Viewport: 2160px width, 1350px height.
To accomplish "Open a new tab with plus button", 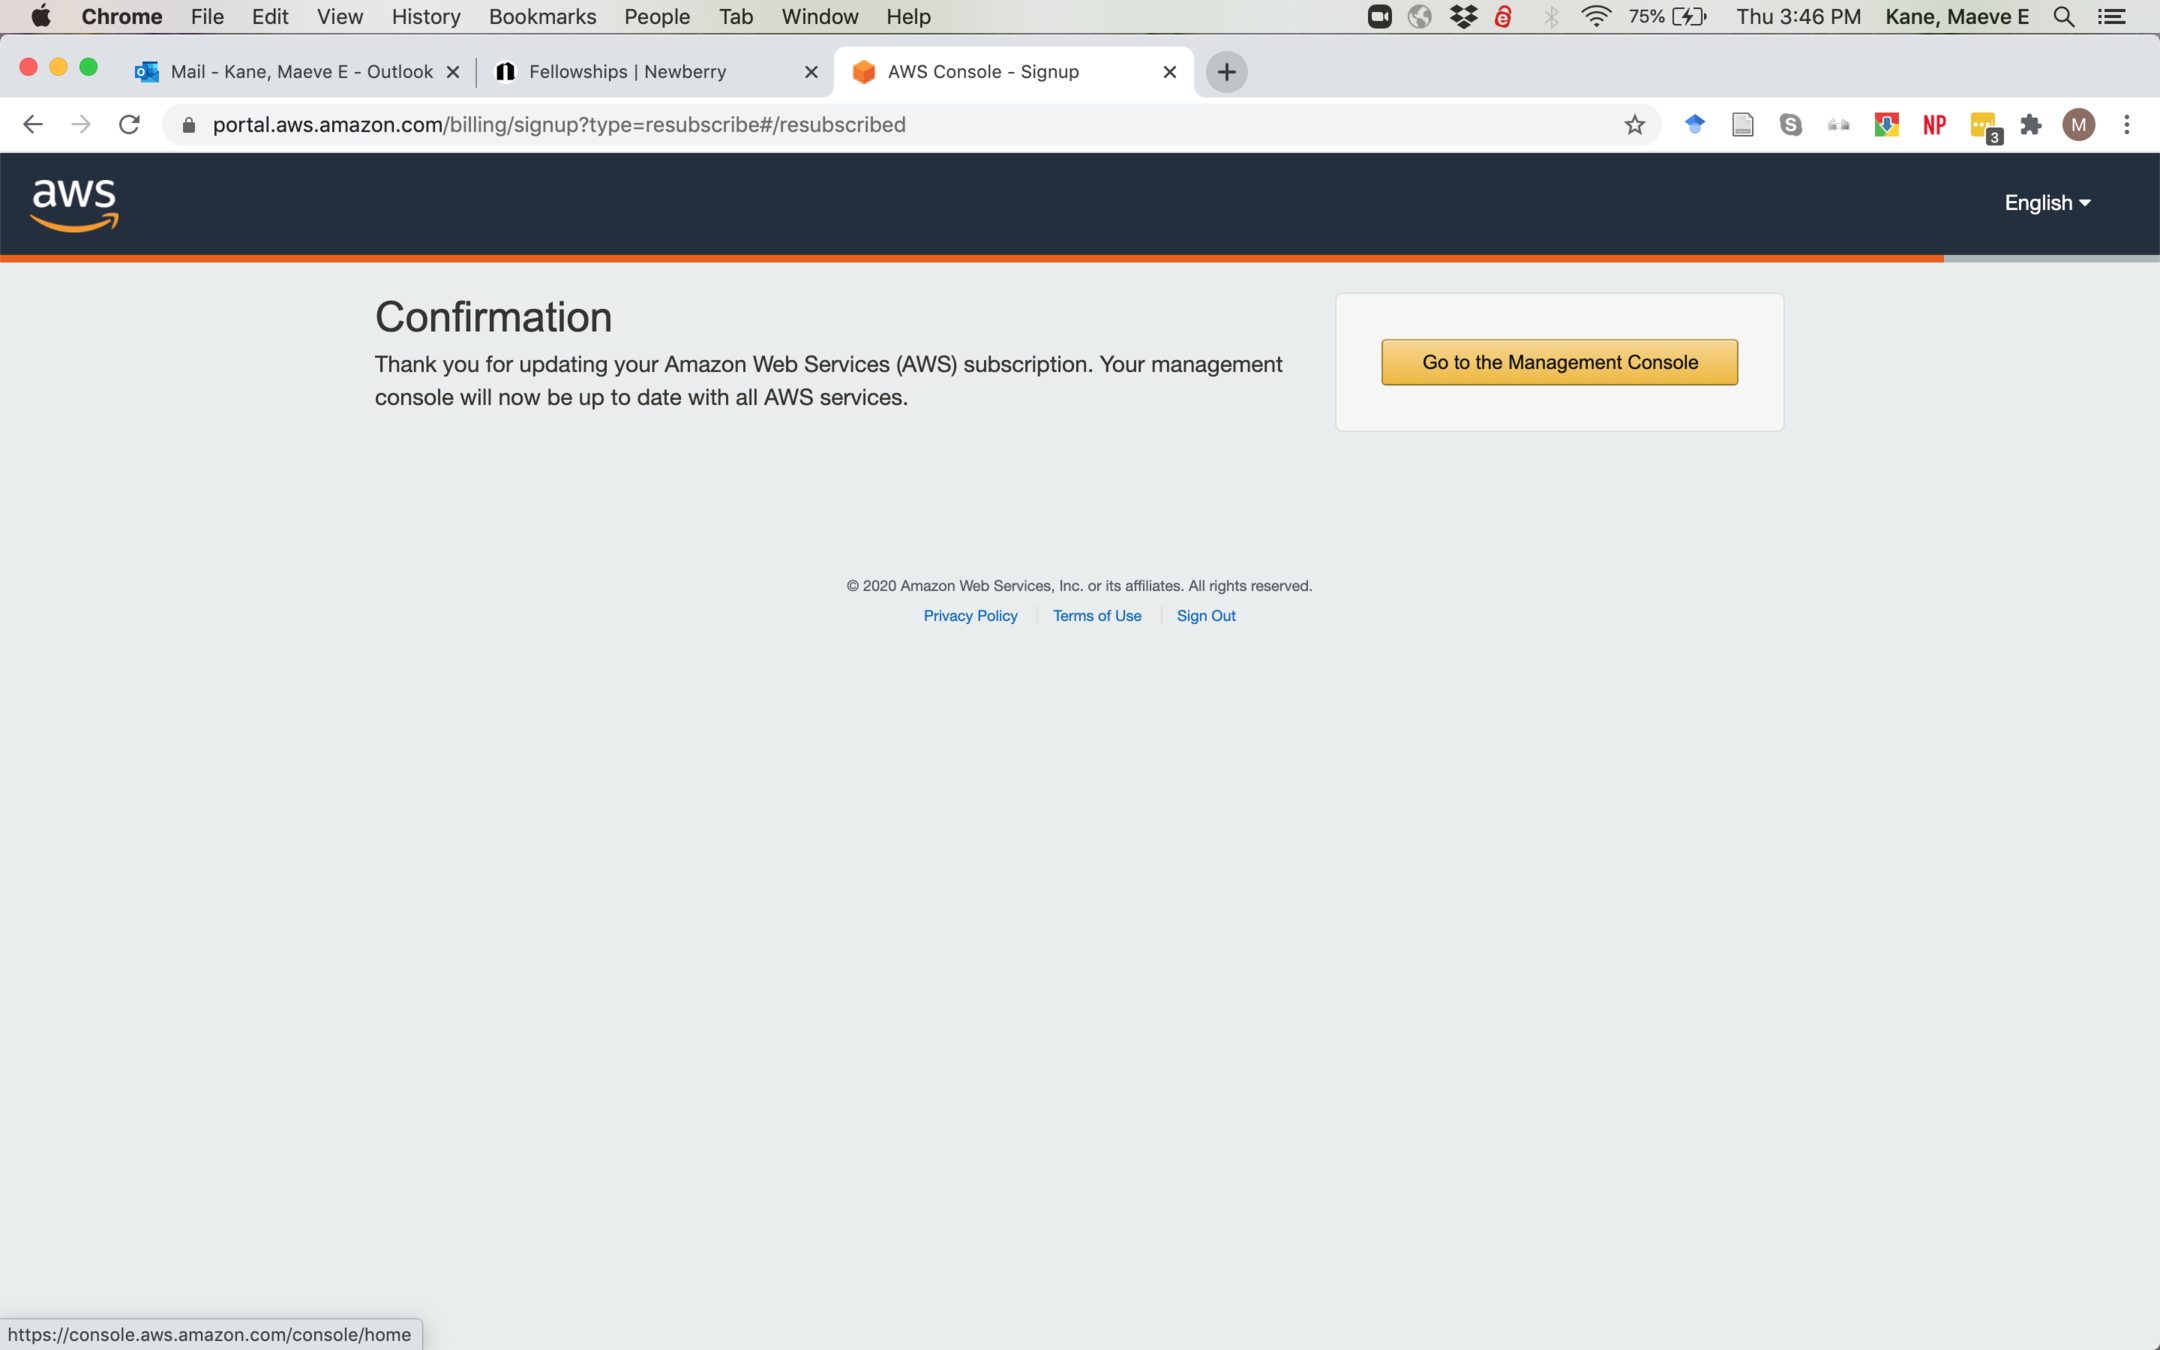I will (1226, 72).
